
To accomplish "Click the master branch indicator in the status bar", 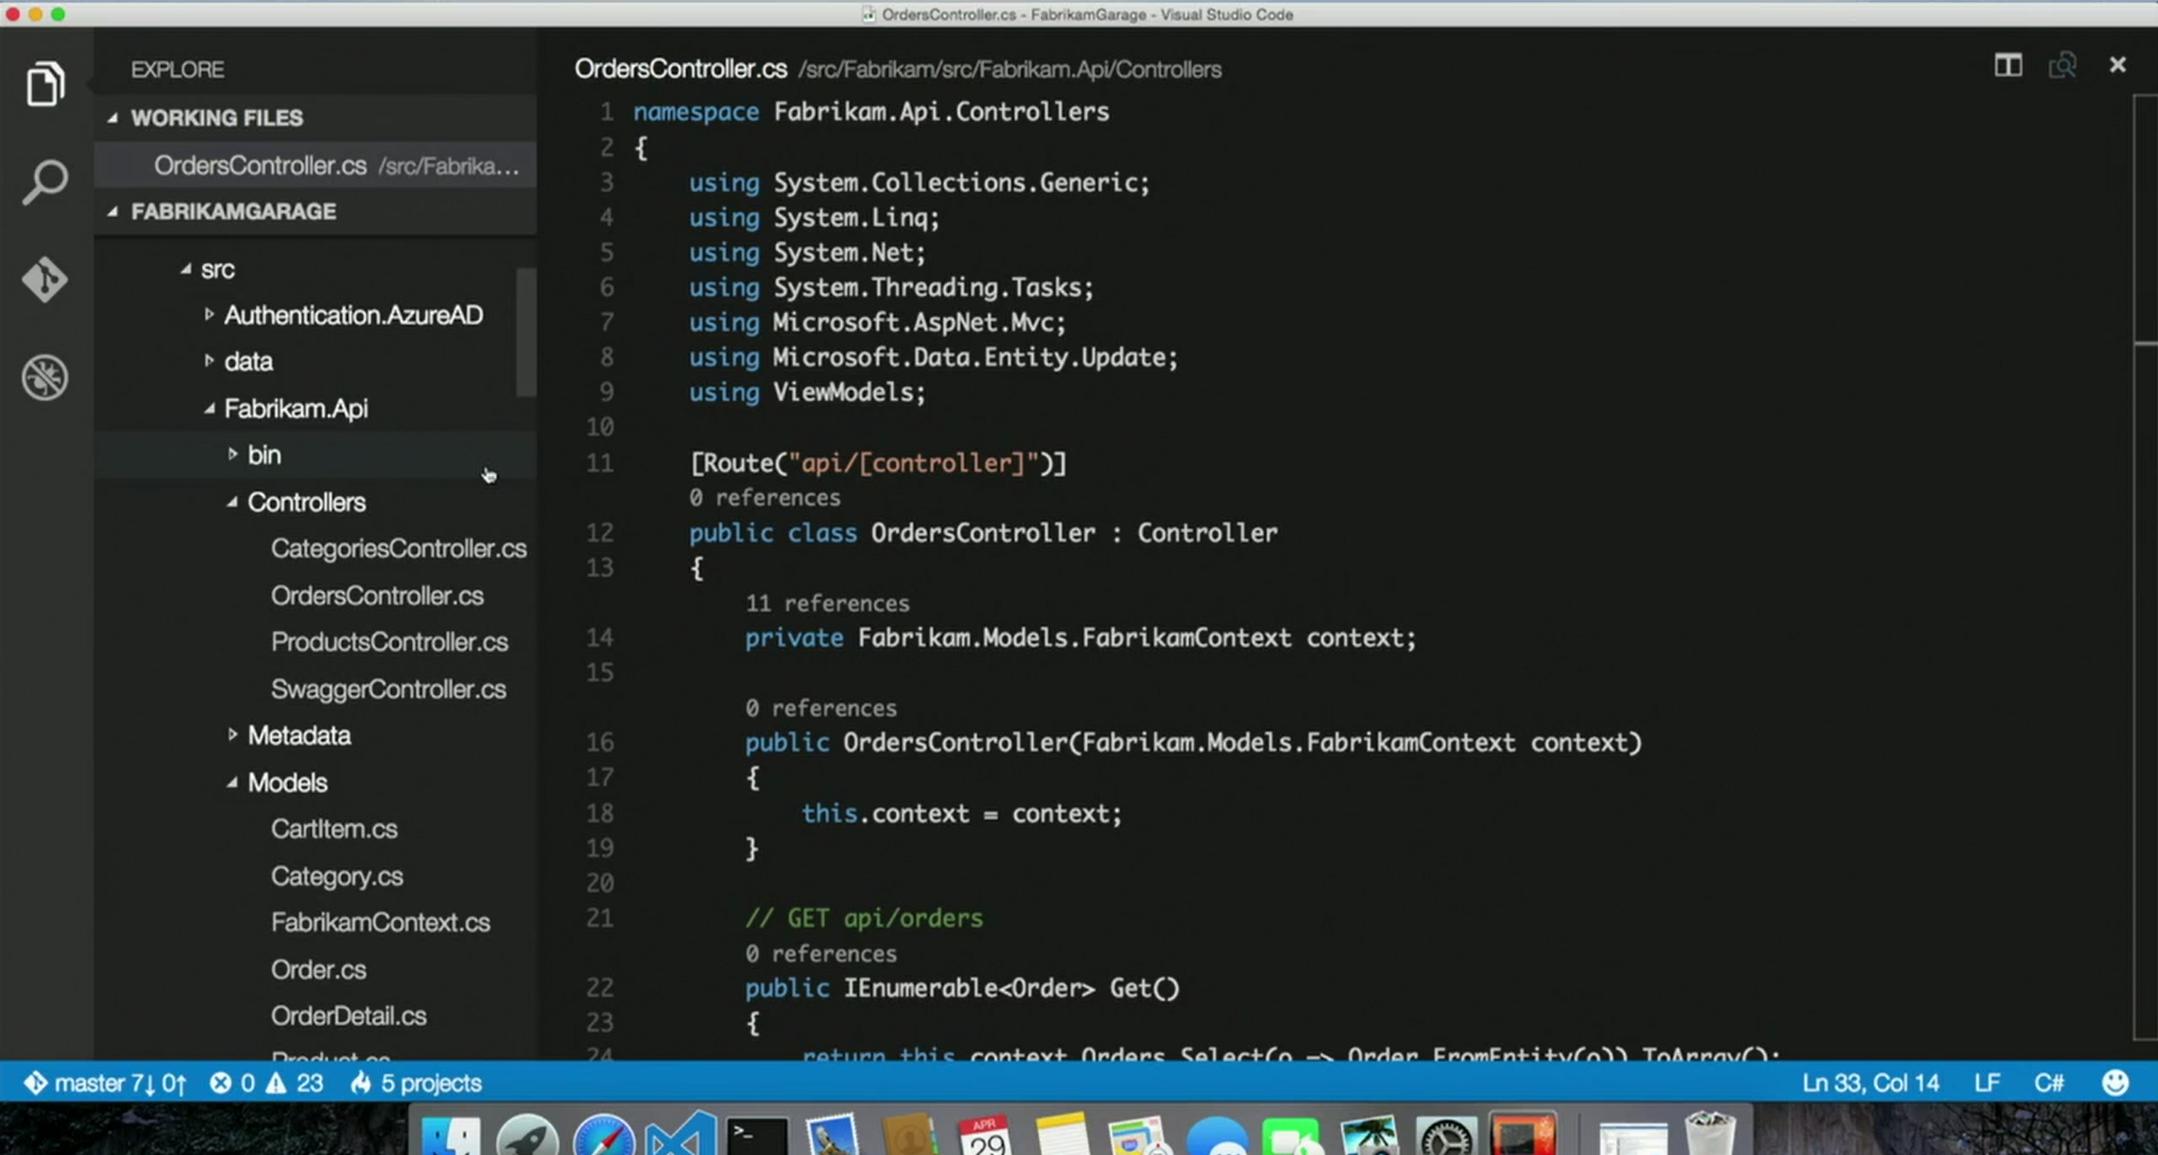I will pyautogui.click(x=105, y=1083).
